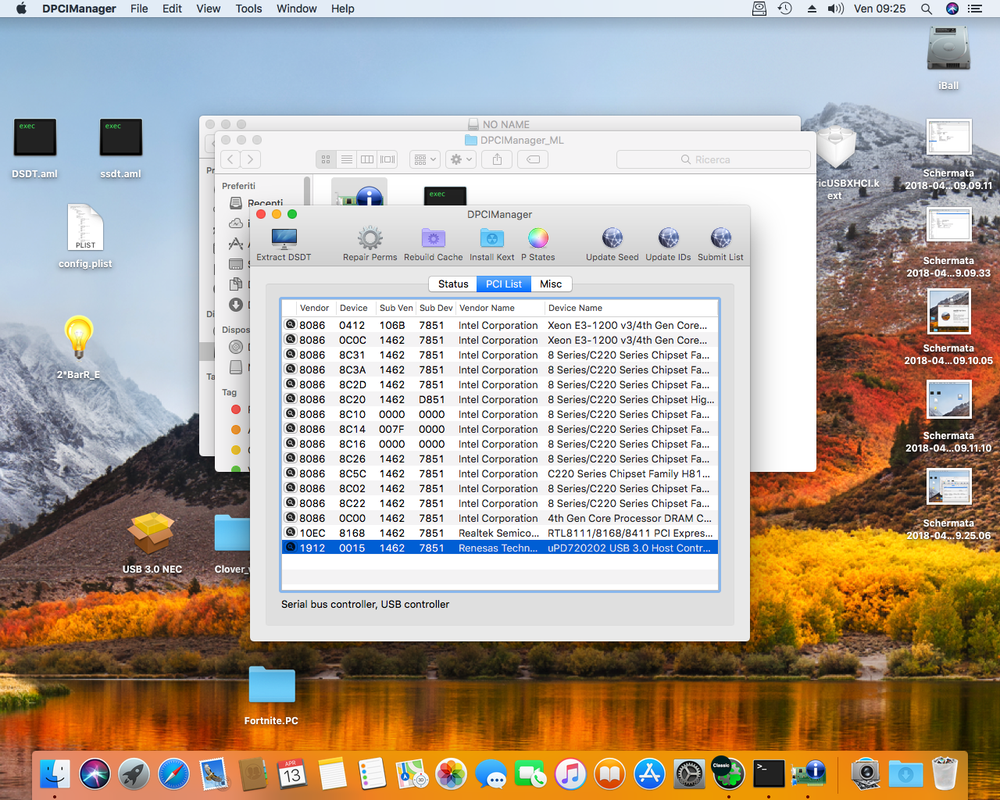Sort by Sub Ven column header
1000x800 pixels.
[x=396, y=307]
